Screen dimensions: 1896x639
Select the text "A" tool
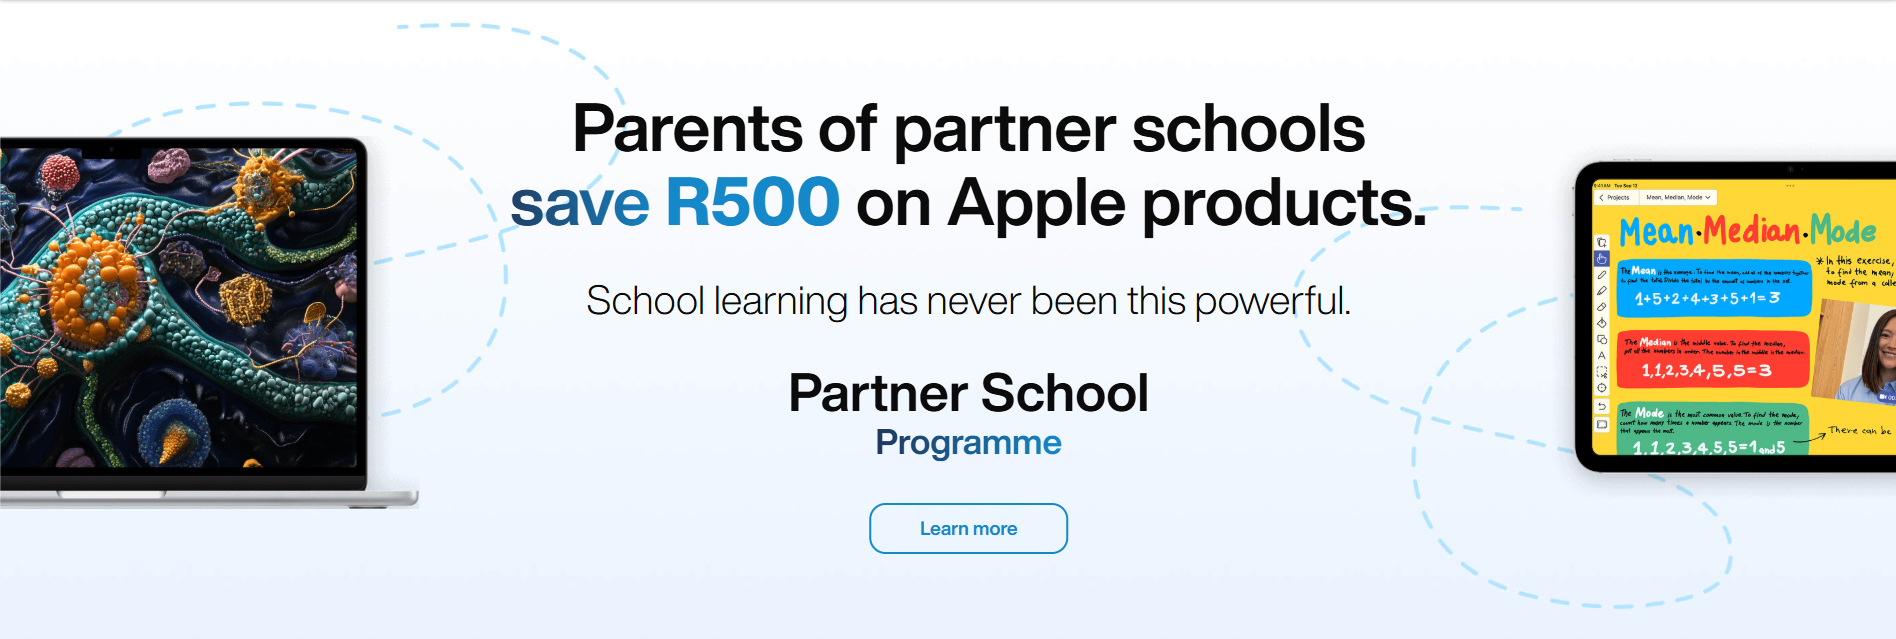tap(1601, 355)
